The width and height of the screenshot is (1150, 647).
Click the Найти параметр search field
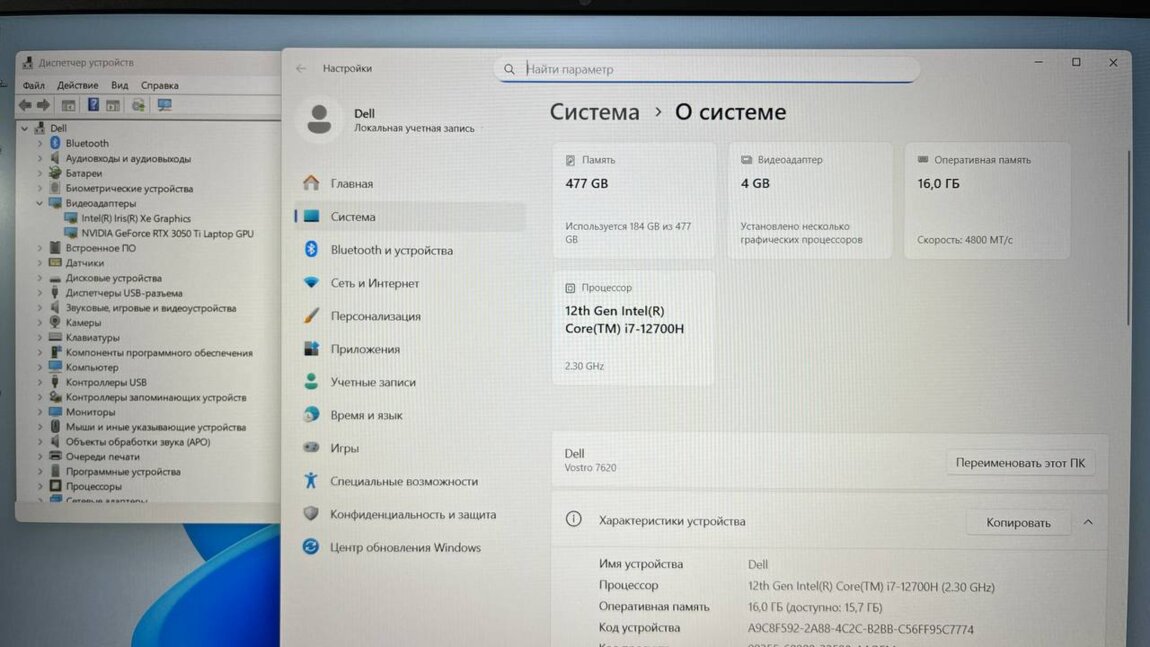coord(710,69)
